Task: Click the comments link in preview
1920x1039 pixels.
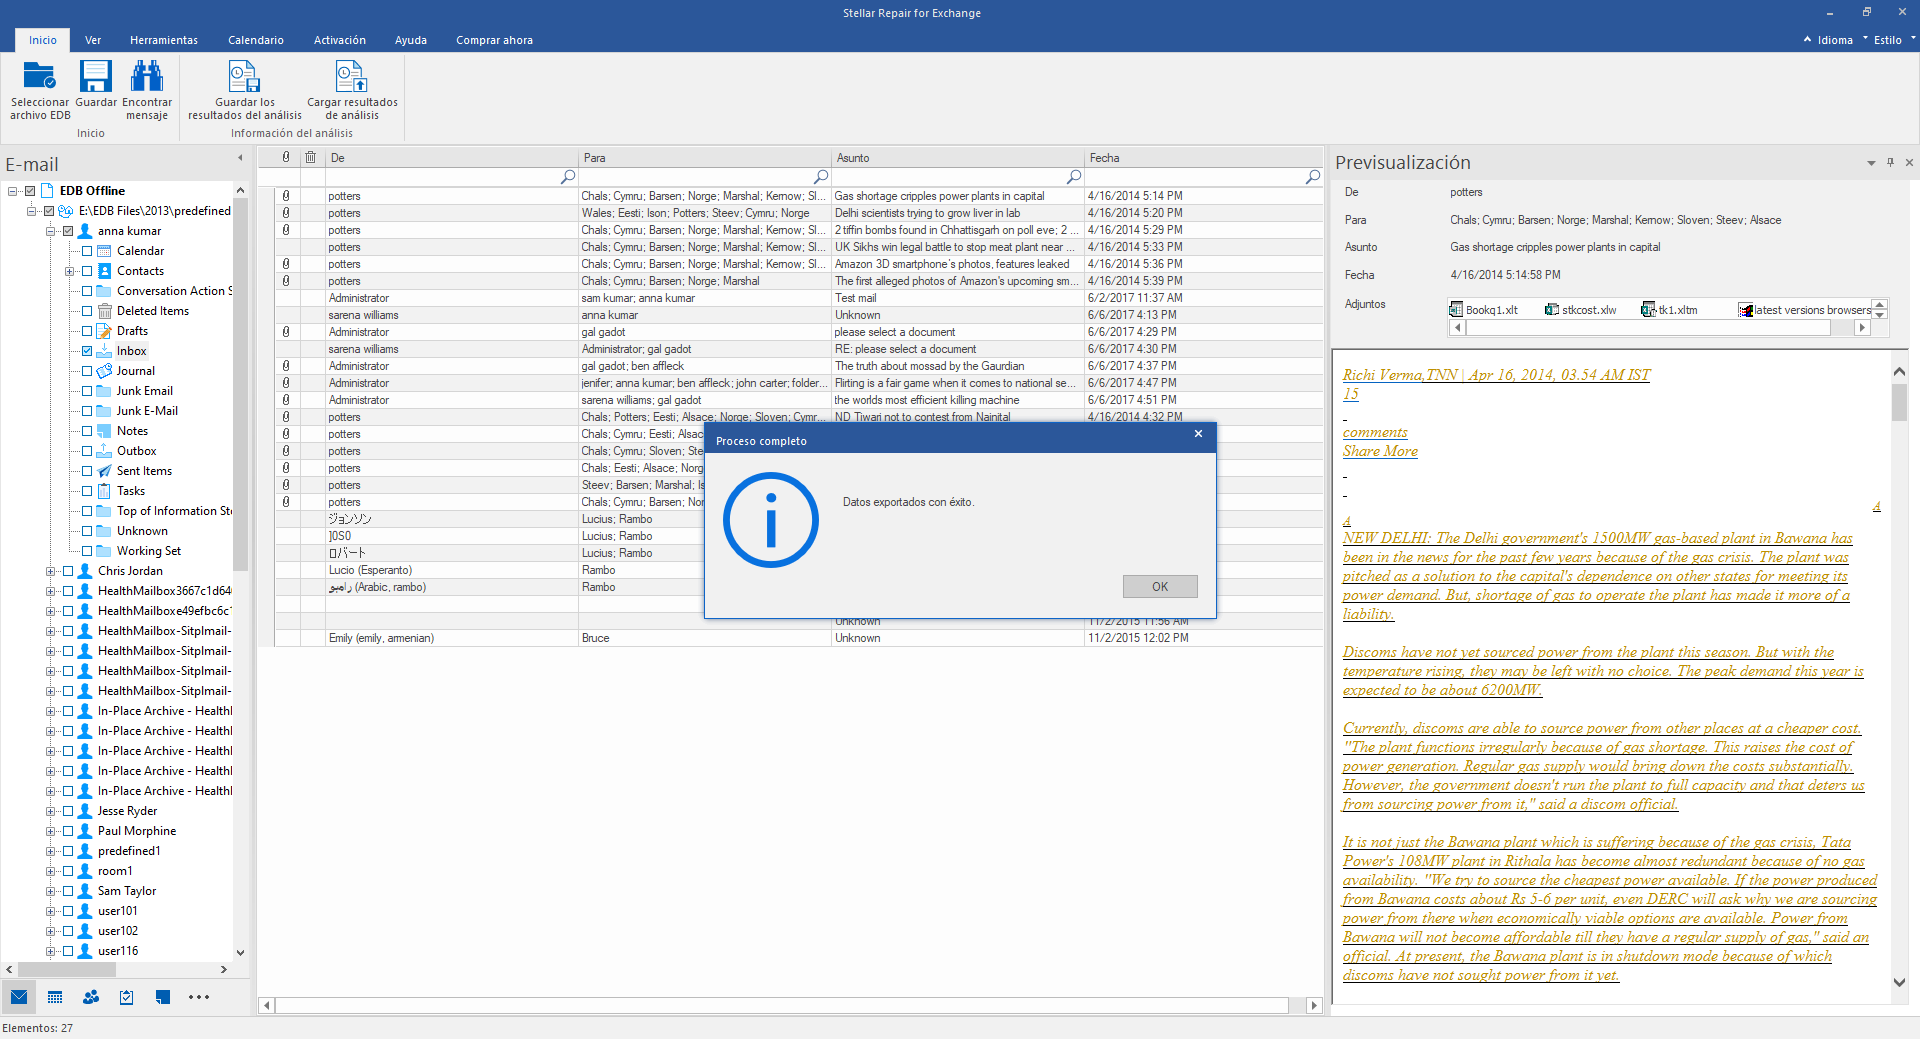Action: pos(1375,432)
